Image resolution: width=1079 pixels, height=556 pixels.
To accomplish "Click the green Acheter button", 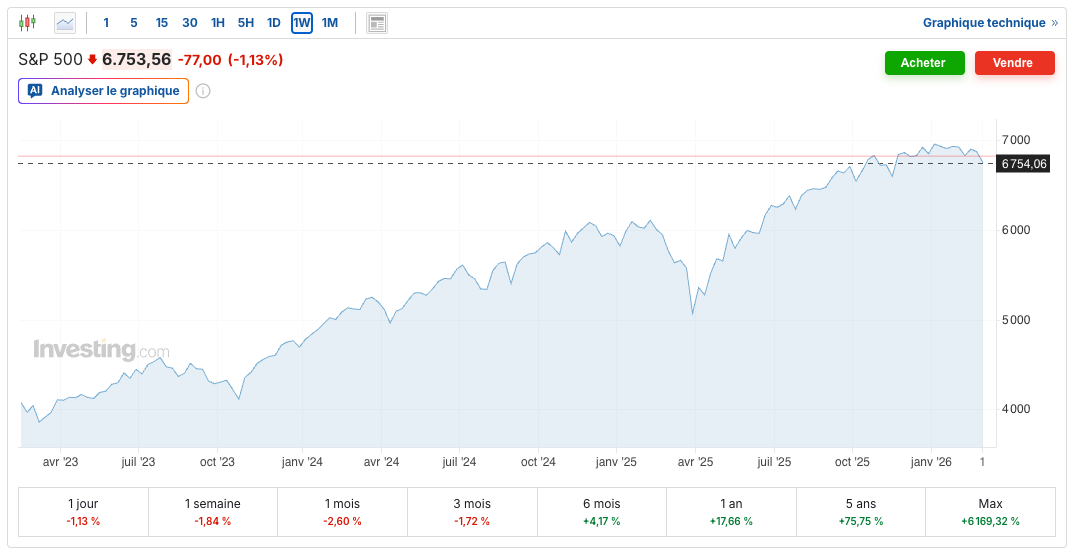I will 924,63.
